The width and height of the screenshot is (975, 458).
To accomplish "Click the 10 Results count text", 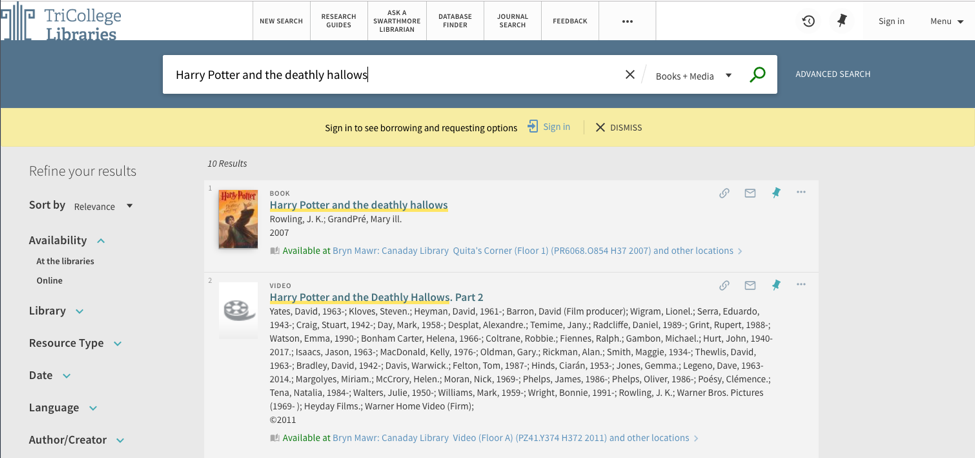I will (x=227, y=164).
